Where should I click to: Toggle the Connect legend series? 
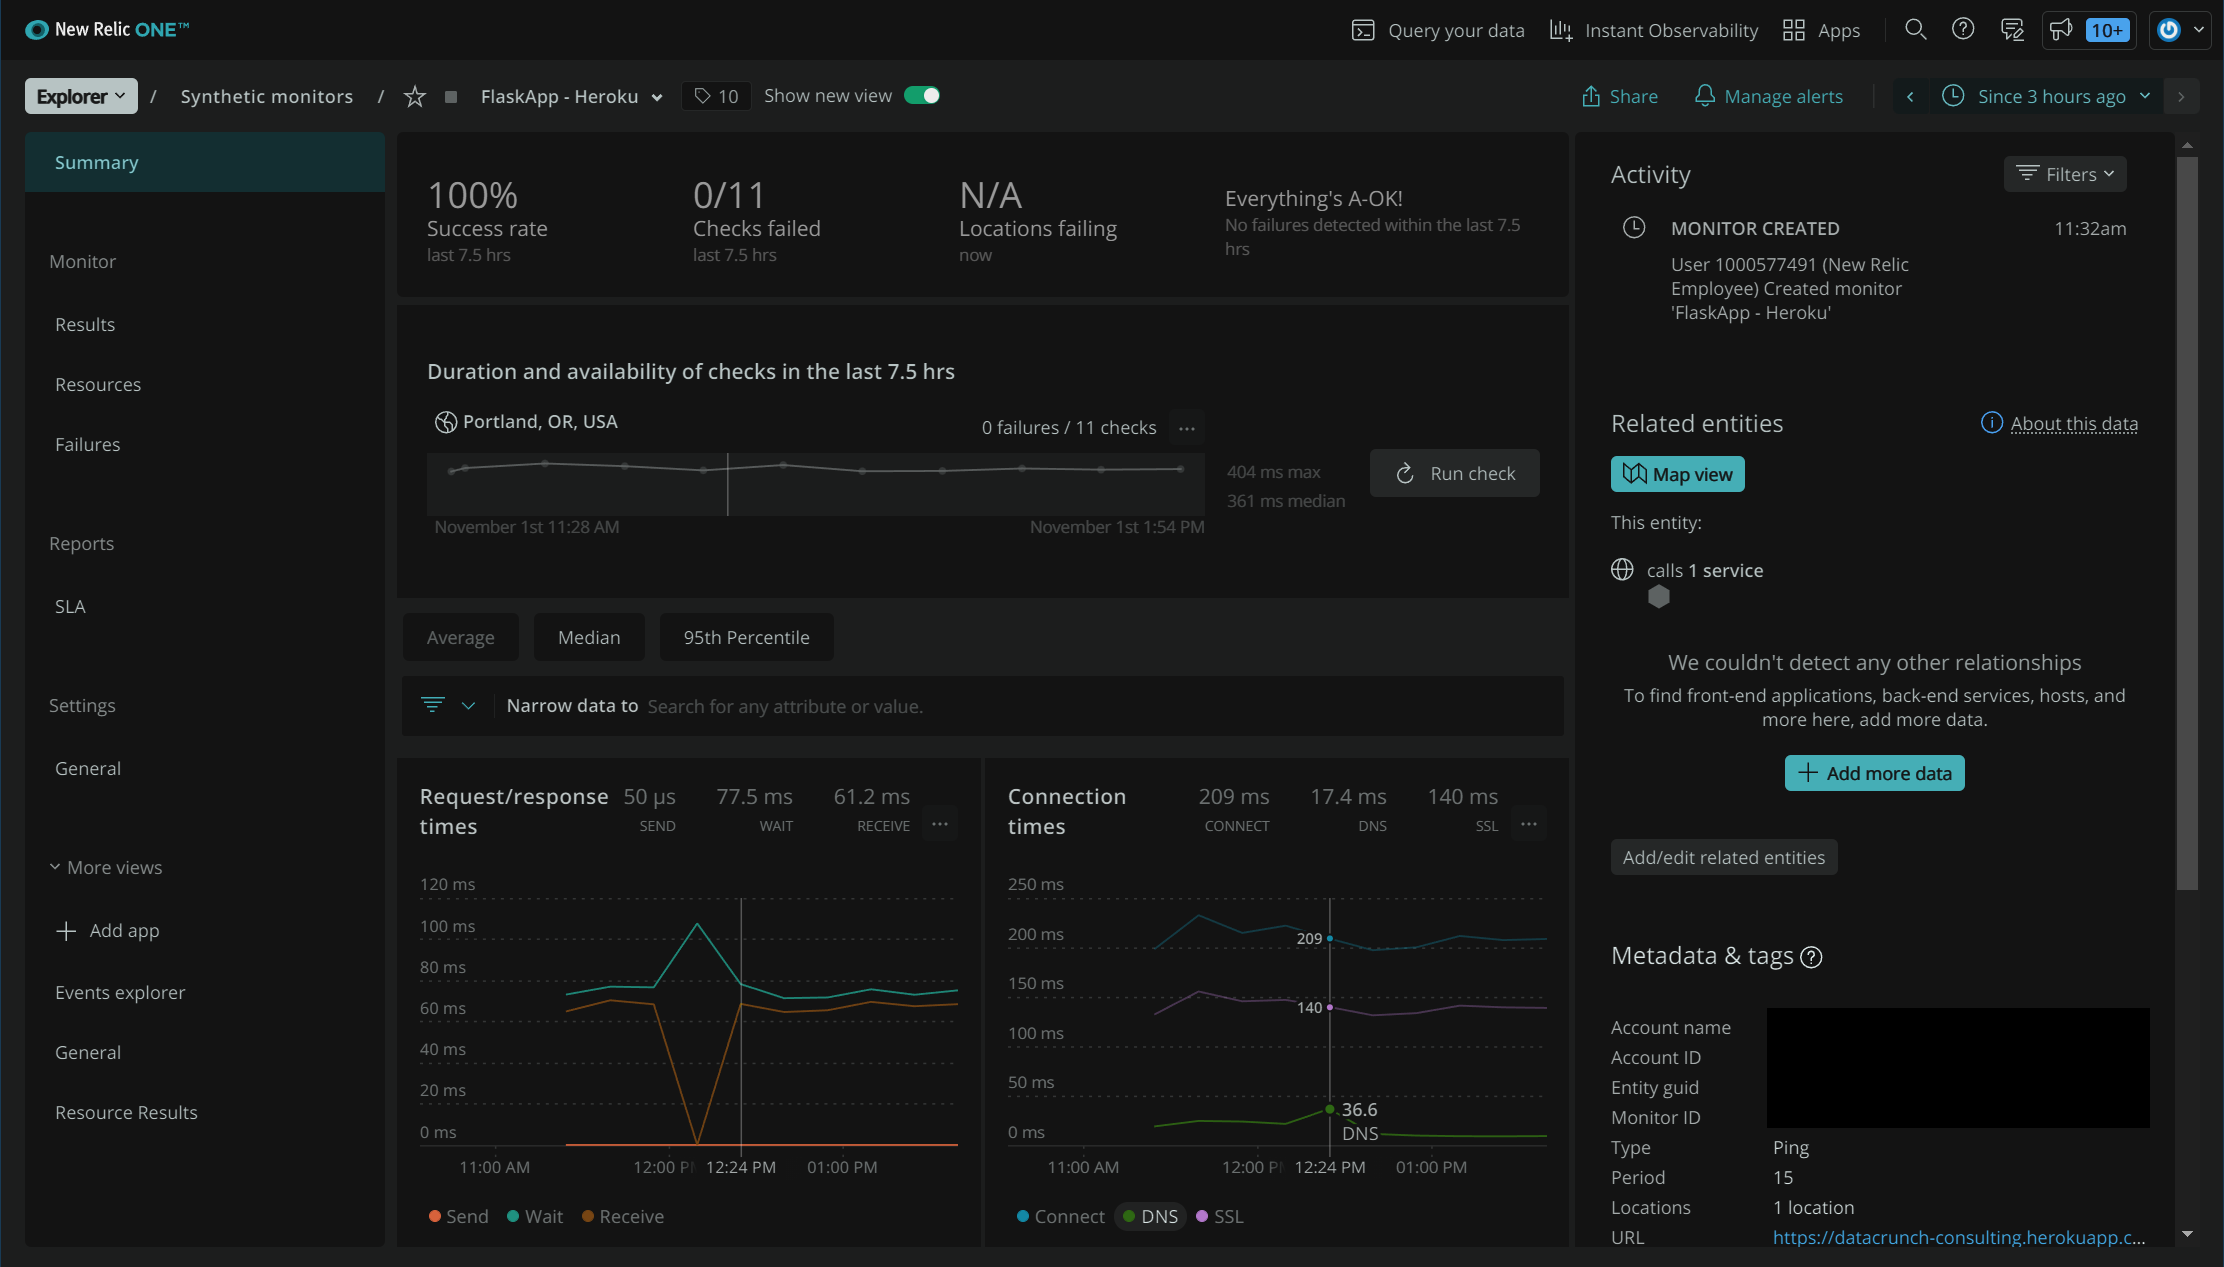pos(1060,1216)
